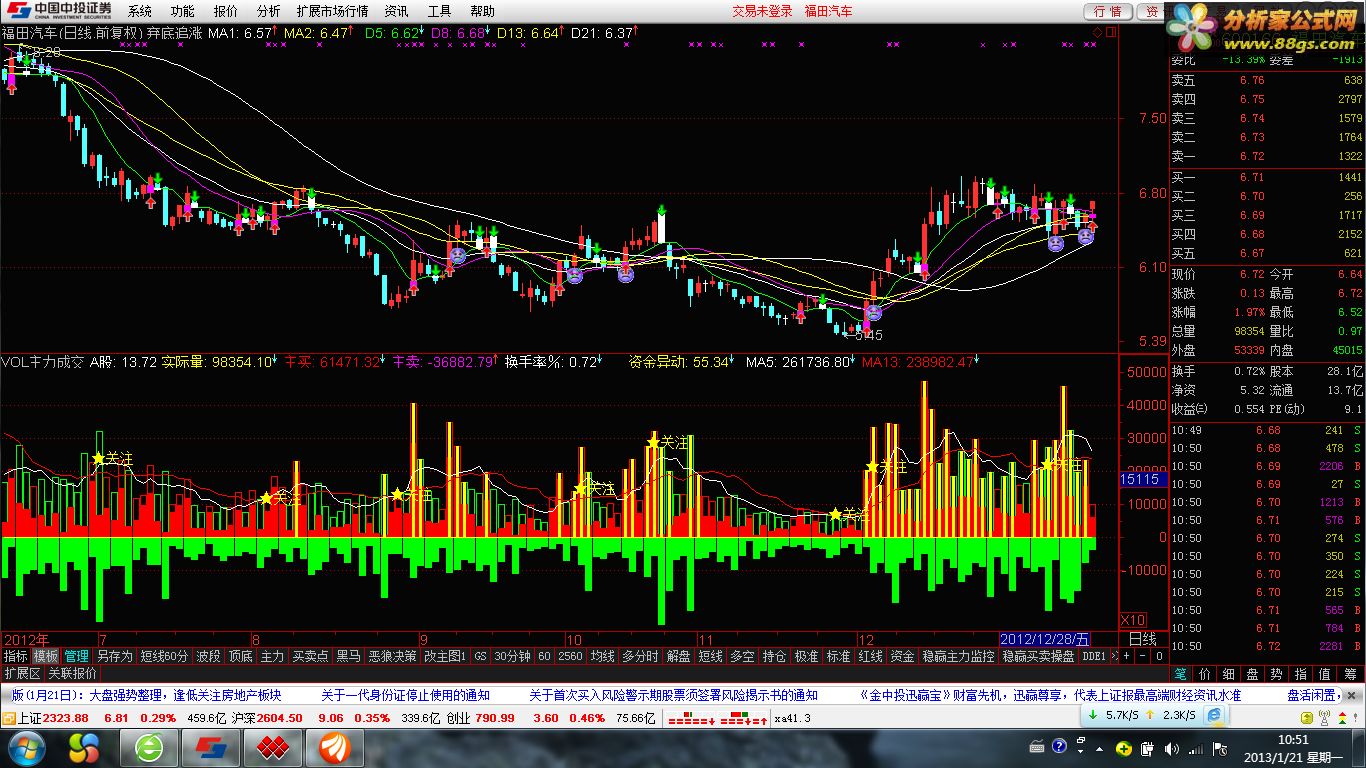Switch to the GS template
The image size is (1366, 768).
point(480,656)
